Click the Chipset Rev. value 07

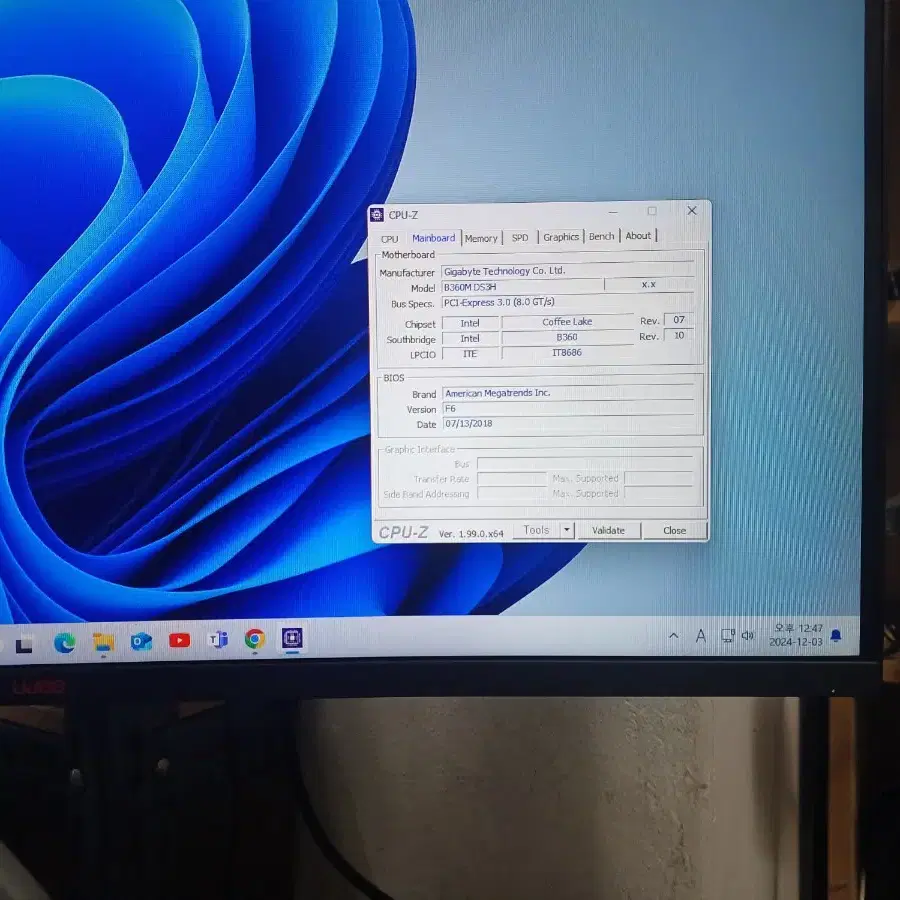pos(679,320)
